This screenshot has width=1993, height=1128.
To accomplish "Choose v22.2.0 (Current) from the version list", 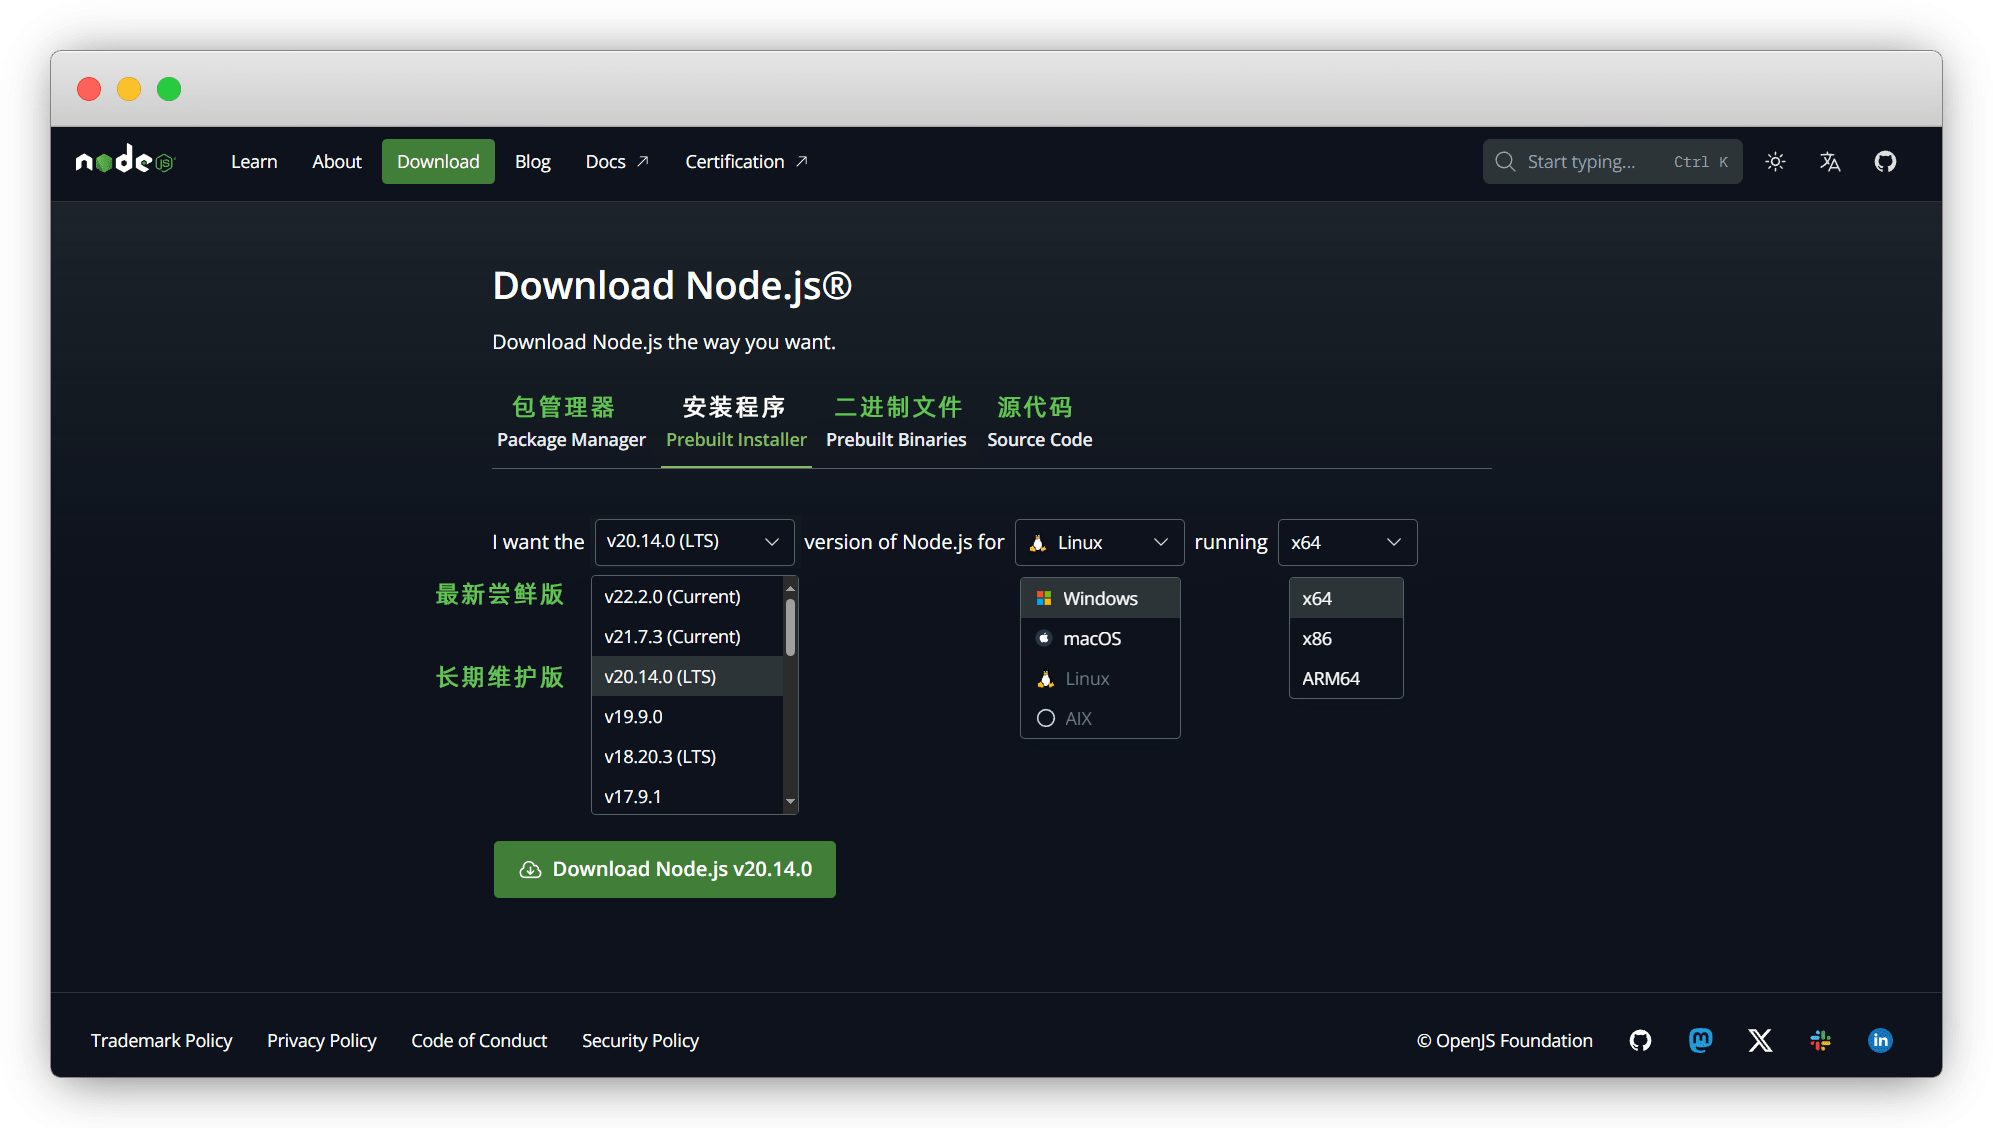I will click(x=687, y=596).
